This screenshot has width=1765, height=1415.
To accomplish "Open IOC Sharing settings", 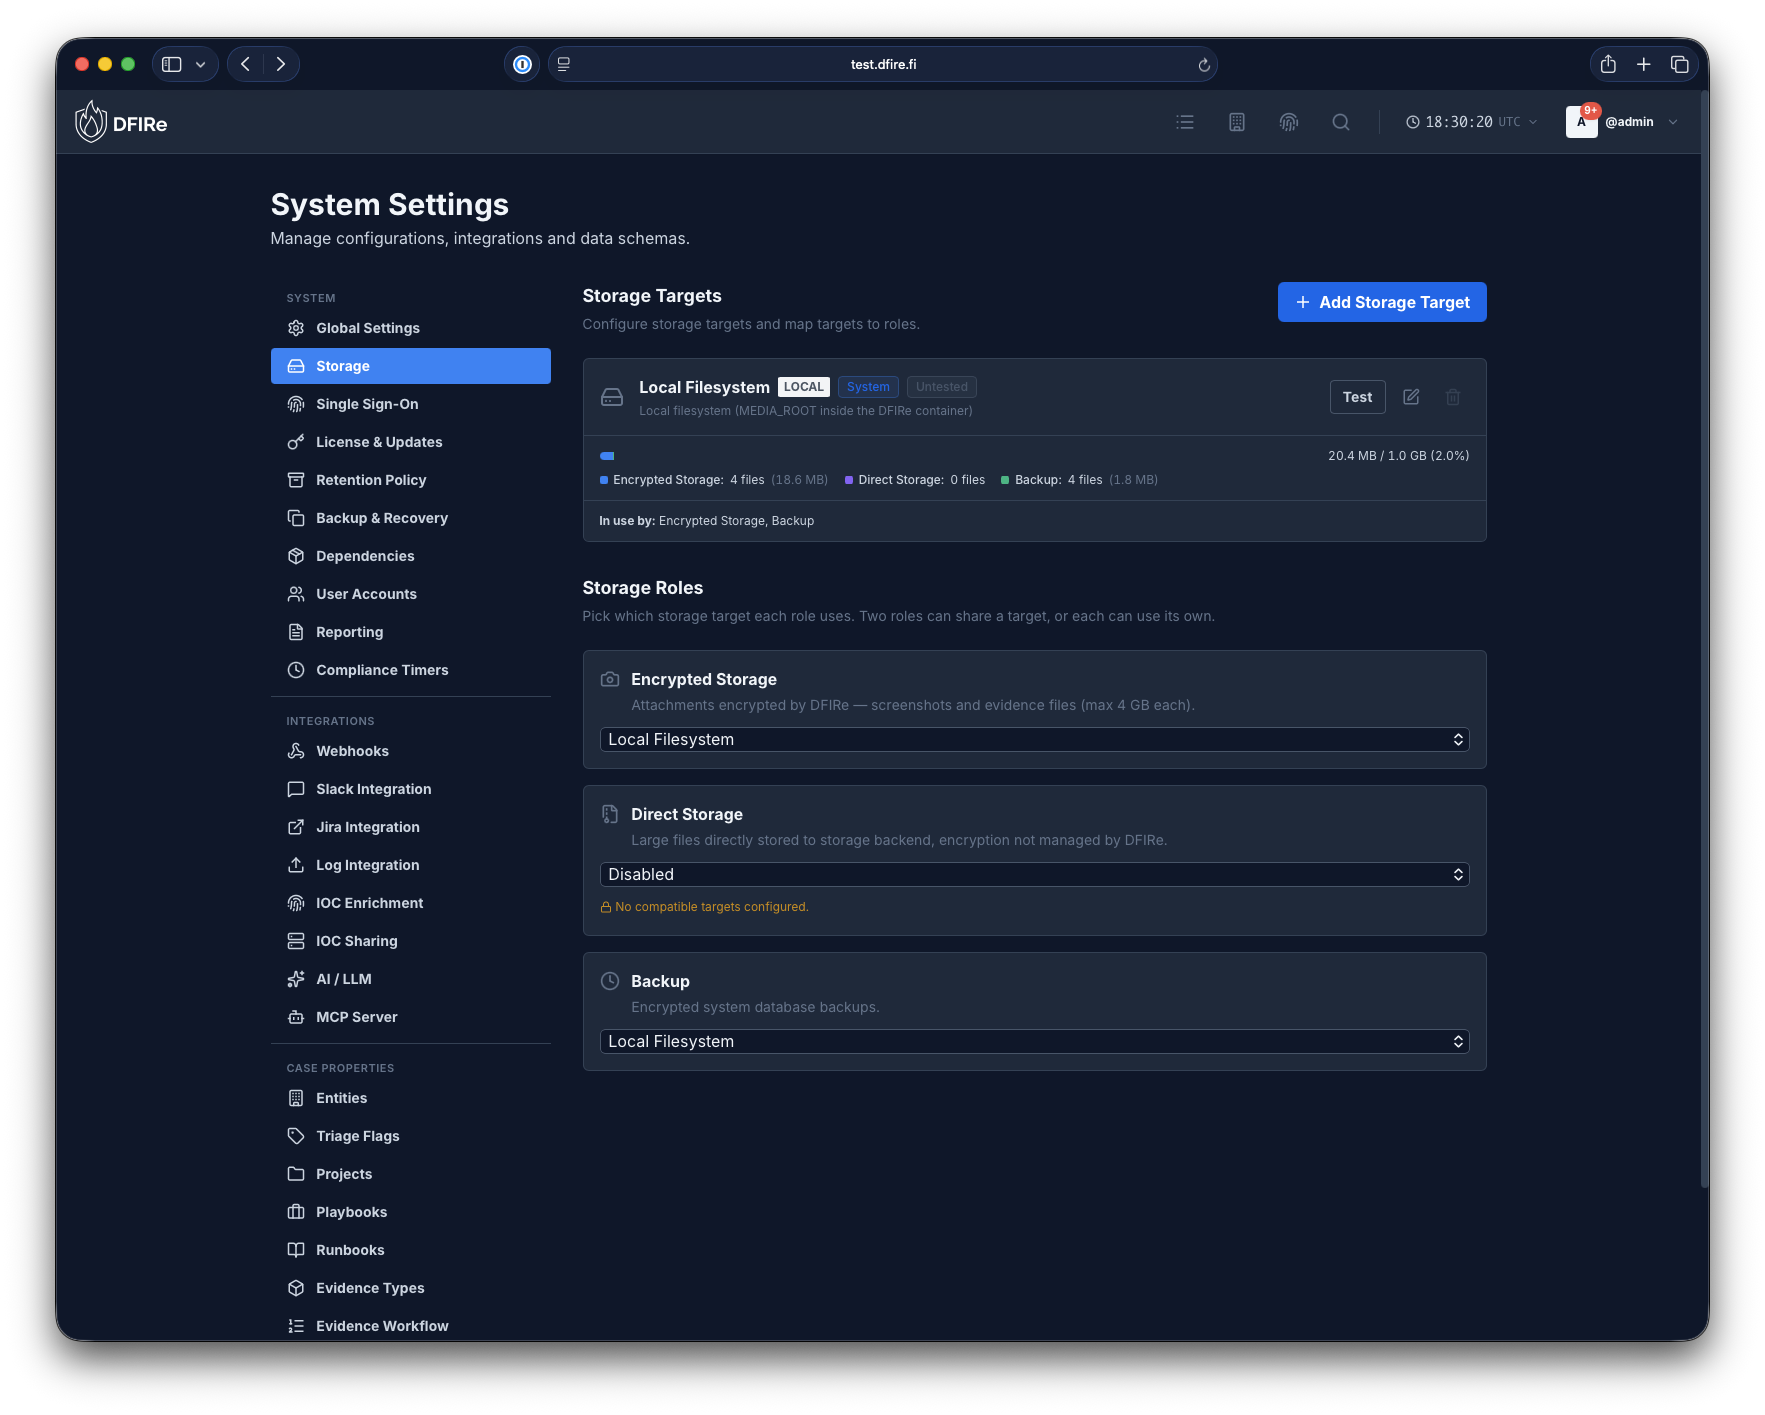I will [x=410, y=941].
